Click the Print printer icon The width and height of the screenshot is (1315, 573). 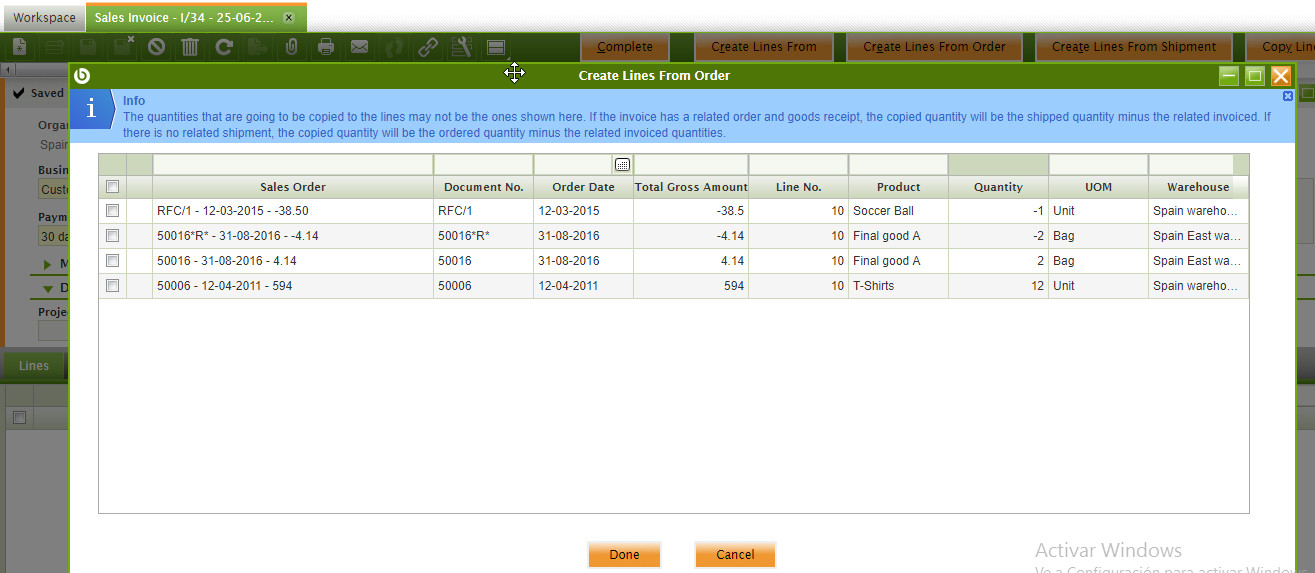pos(326,47)
